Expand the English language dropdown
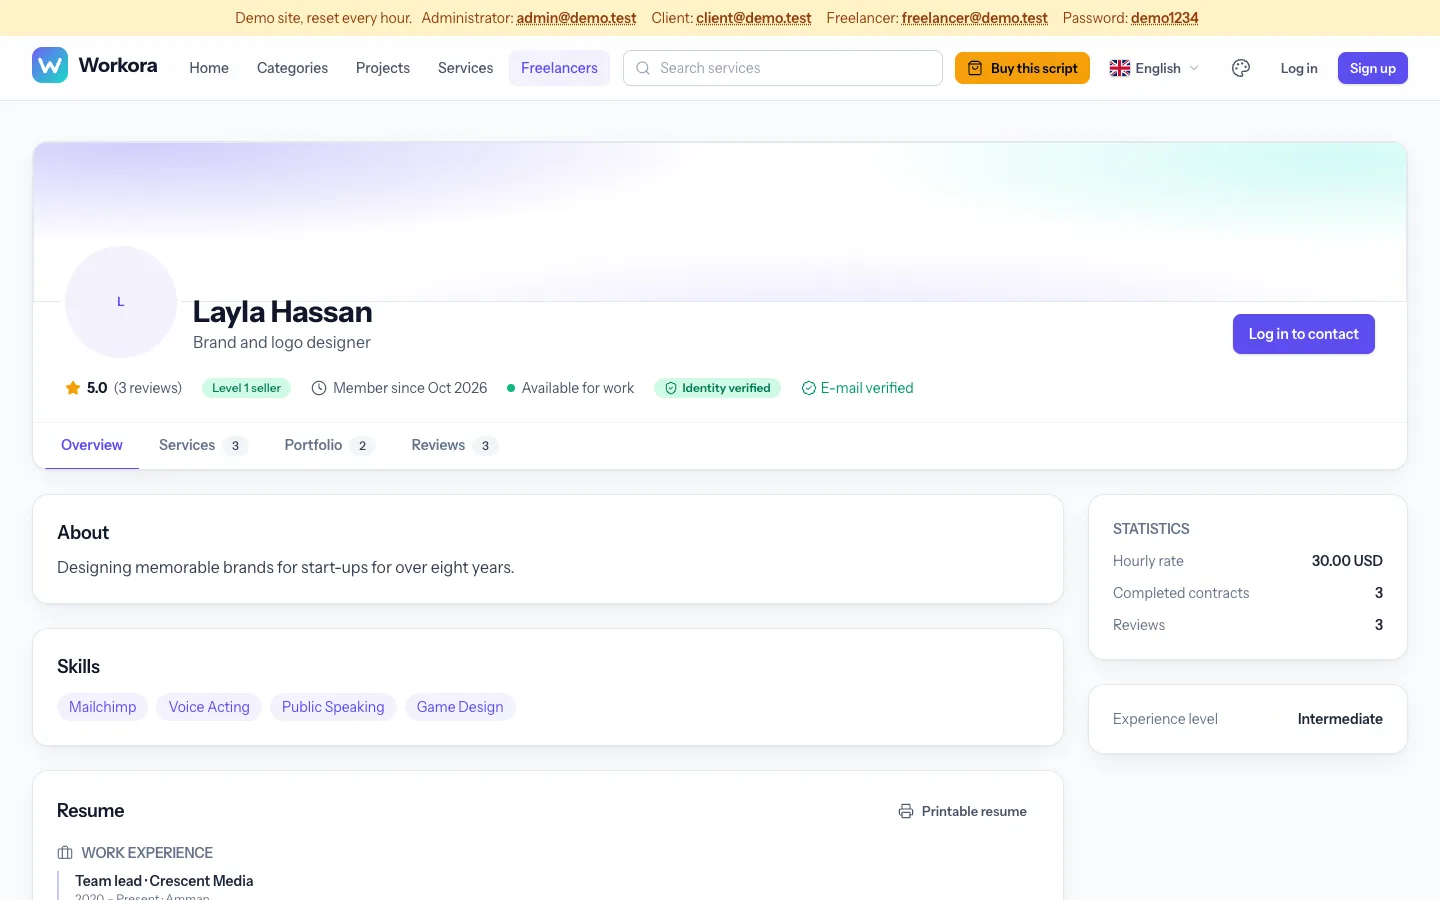 click(x=1154, y=68)
